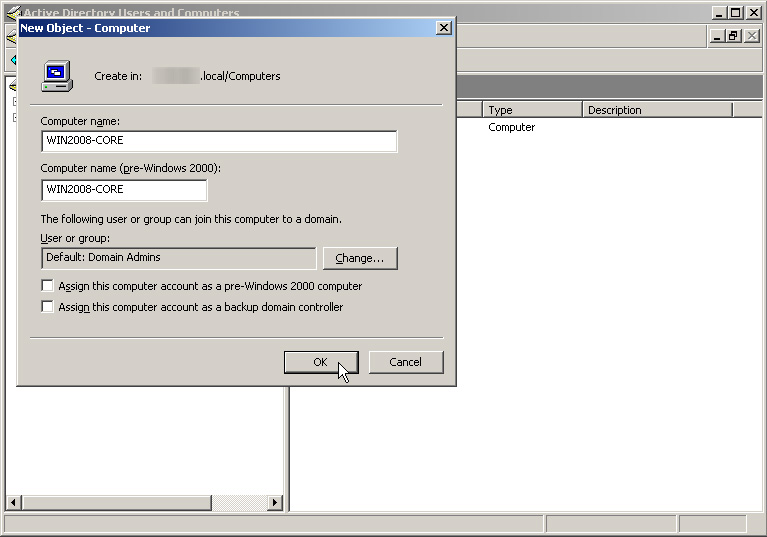The width and height of the screenshot is (767, 537).
Task: Open the Change user or group button
Action: click(x=360, y=258)
